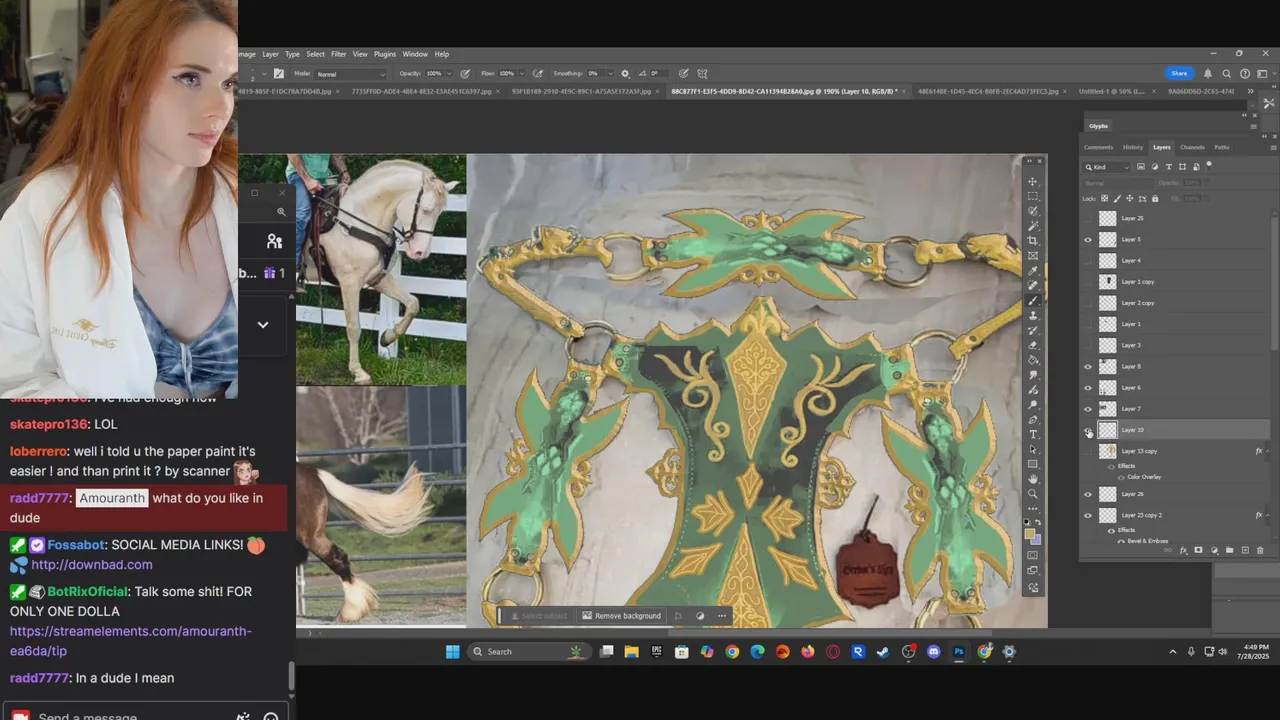
Task: Show hidden Layer 4 via eye box
Action: point(1088,261)
